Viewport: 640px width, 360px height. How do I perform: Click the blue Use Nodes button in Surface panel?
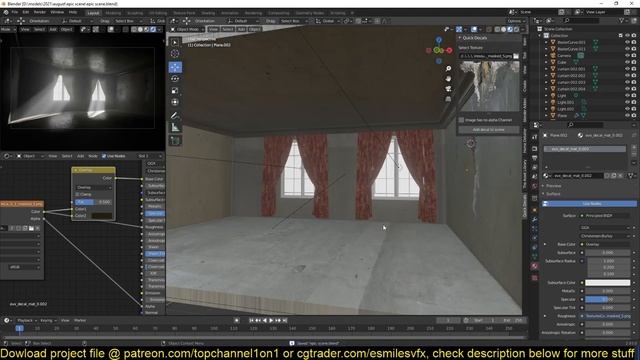pyautogui.click(x=589, y=203)
